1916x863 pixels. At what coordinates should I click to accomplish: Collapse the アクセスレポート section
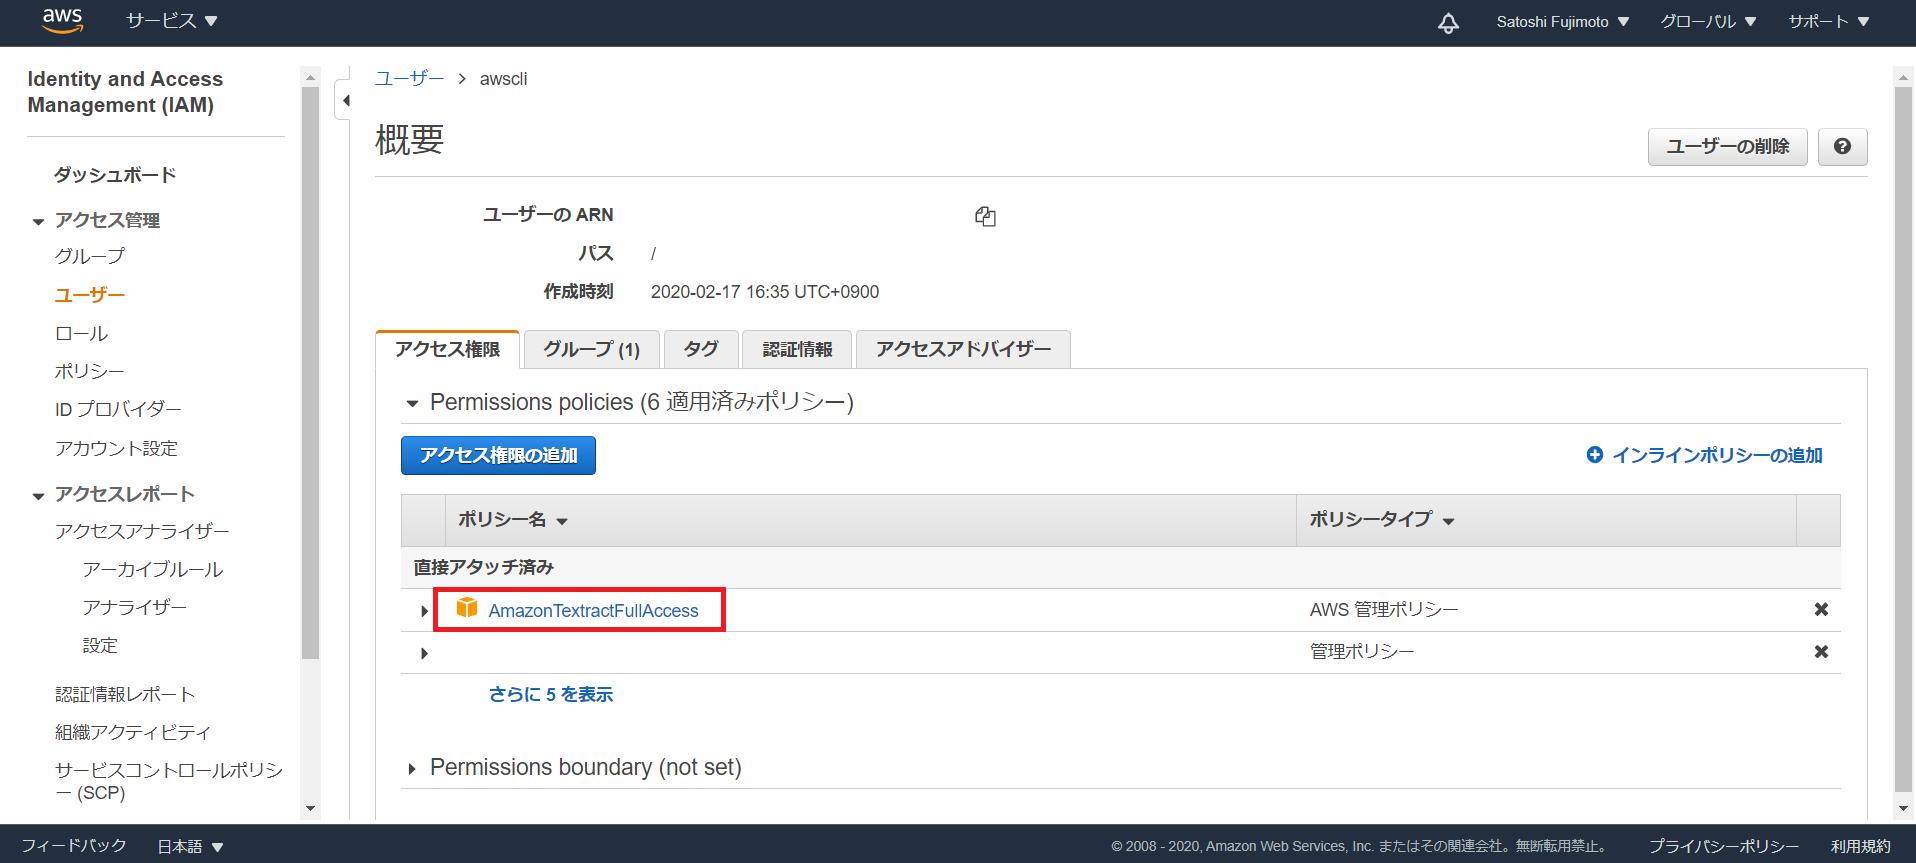[x=38, y=495]
